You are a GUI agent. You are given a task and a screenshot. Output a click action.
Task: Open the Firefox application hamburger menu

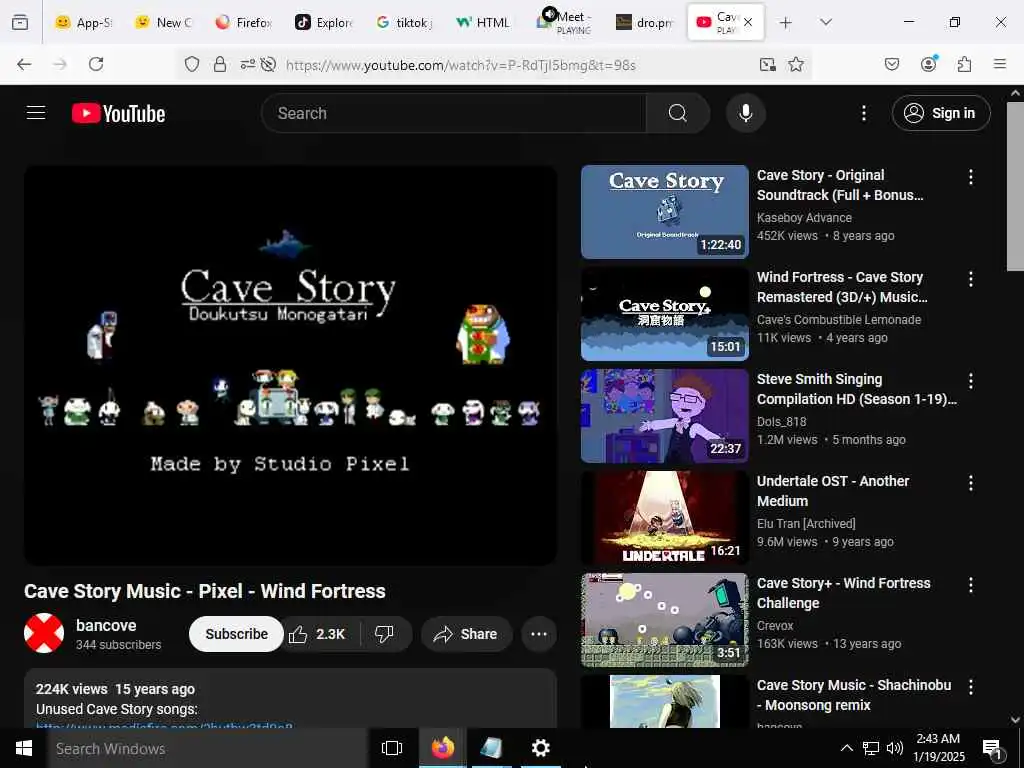tap(999, 64)
